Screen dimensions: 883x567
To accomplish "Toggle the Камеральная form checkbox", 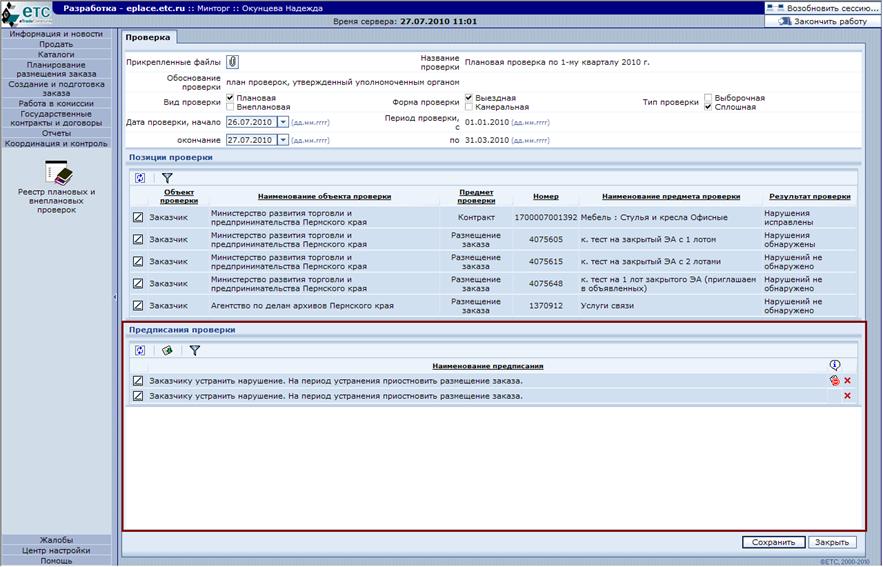I will [469, 107].
